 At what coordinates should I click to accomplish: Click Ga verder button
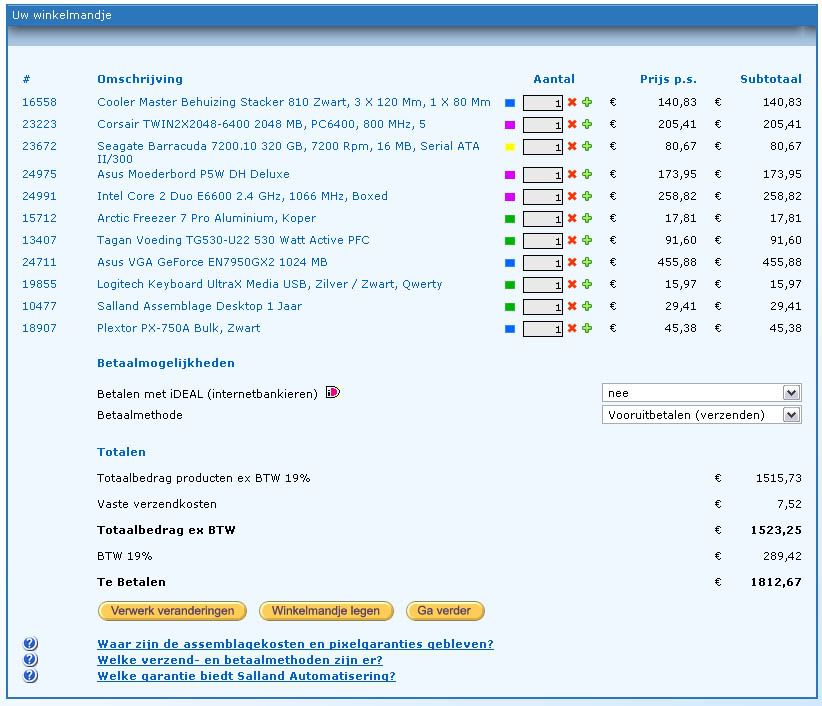point(445,611)
